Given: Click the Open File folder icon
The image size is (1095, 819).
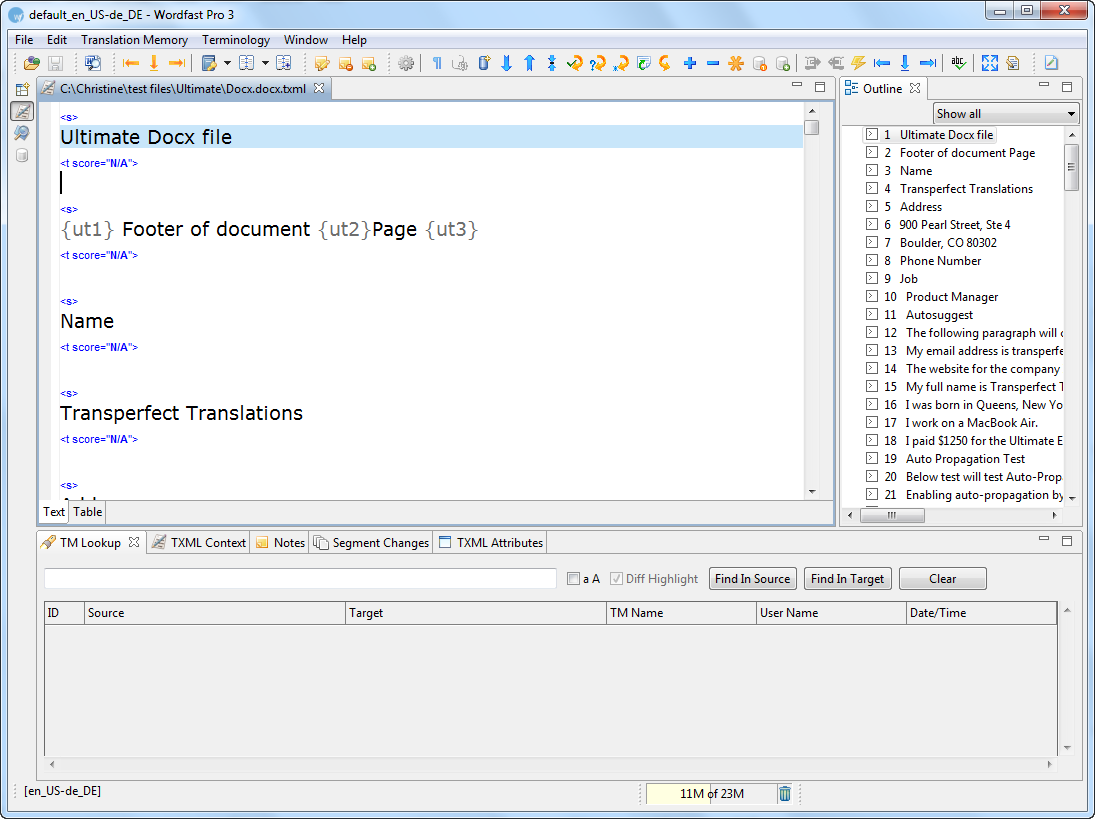Looking at the screenshot, I should pyautogui.click(x=31, y=64).
